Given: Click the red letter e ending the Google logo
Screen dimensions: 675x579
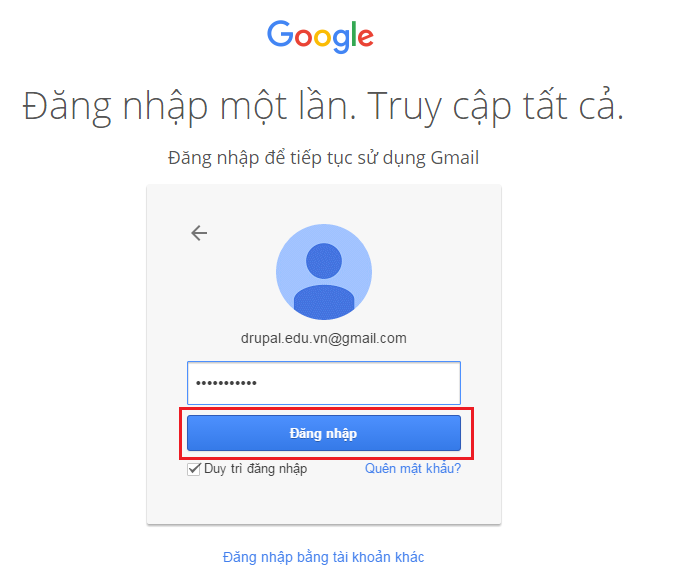Looking at the screenshot, I should pyautogui.click(x=365, y=37).
